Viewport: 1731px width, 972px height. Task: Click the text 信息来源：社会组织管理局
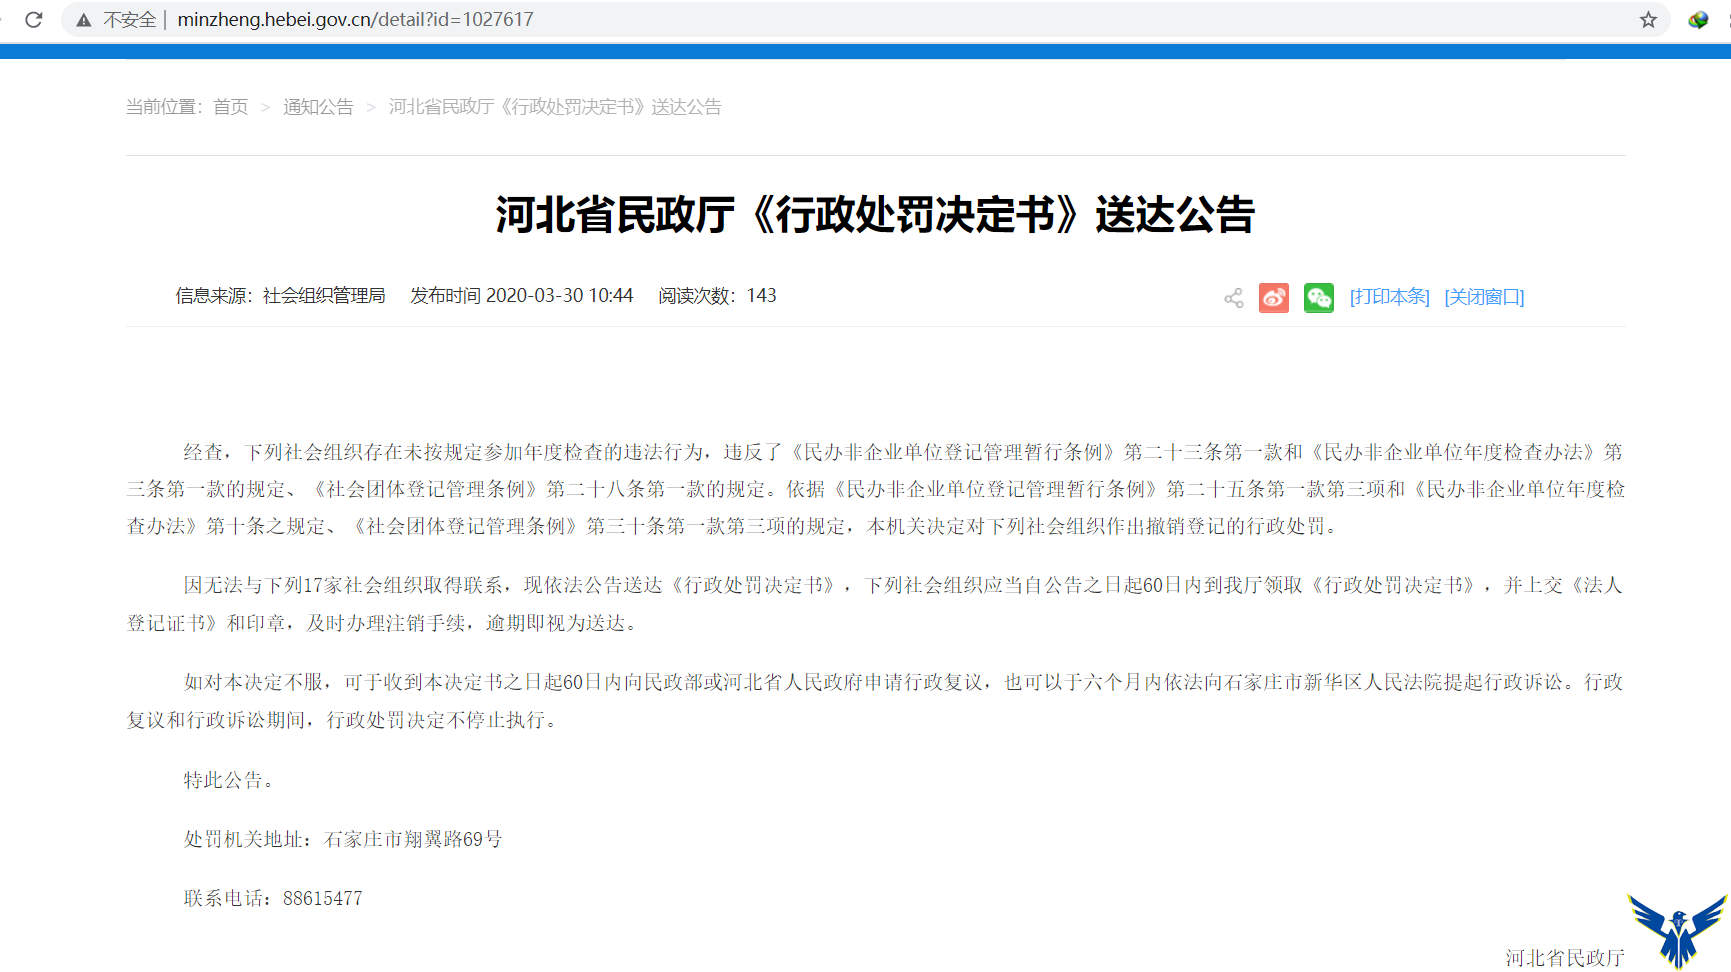click(281, 296)
